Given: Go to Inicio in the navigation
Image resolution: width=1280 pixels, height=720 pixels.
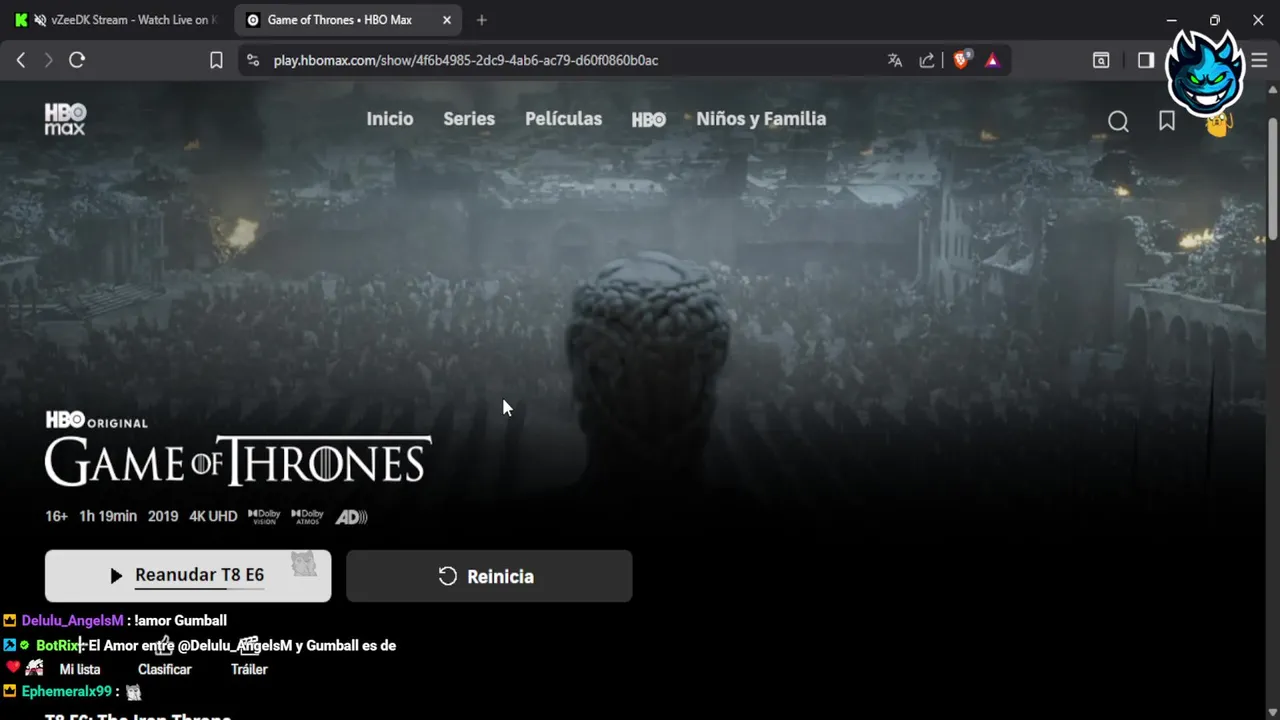Looking at the screenshot, I should (x=390, y=119).
